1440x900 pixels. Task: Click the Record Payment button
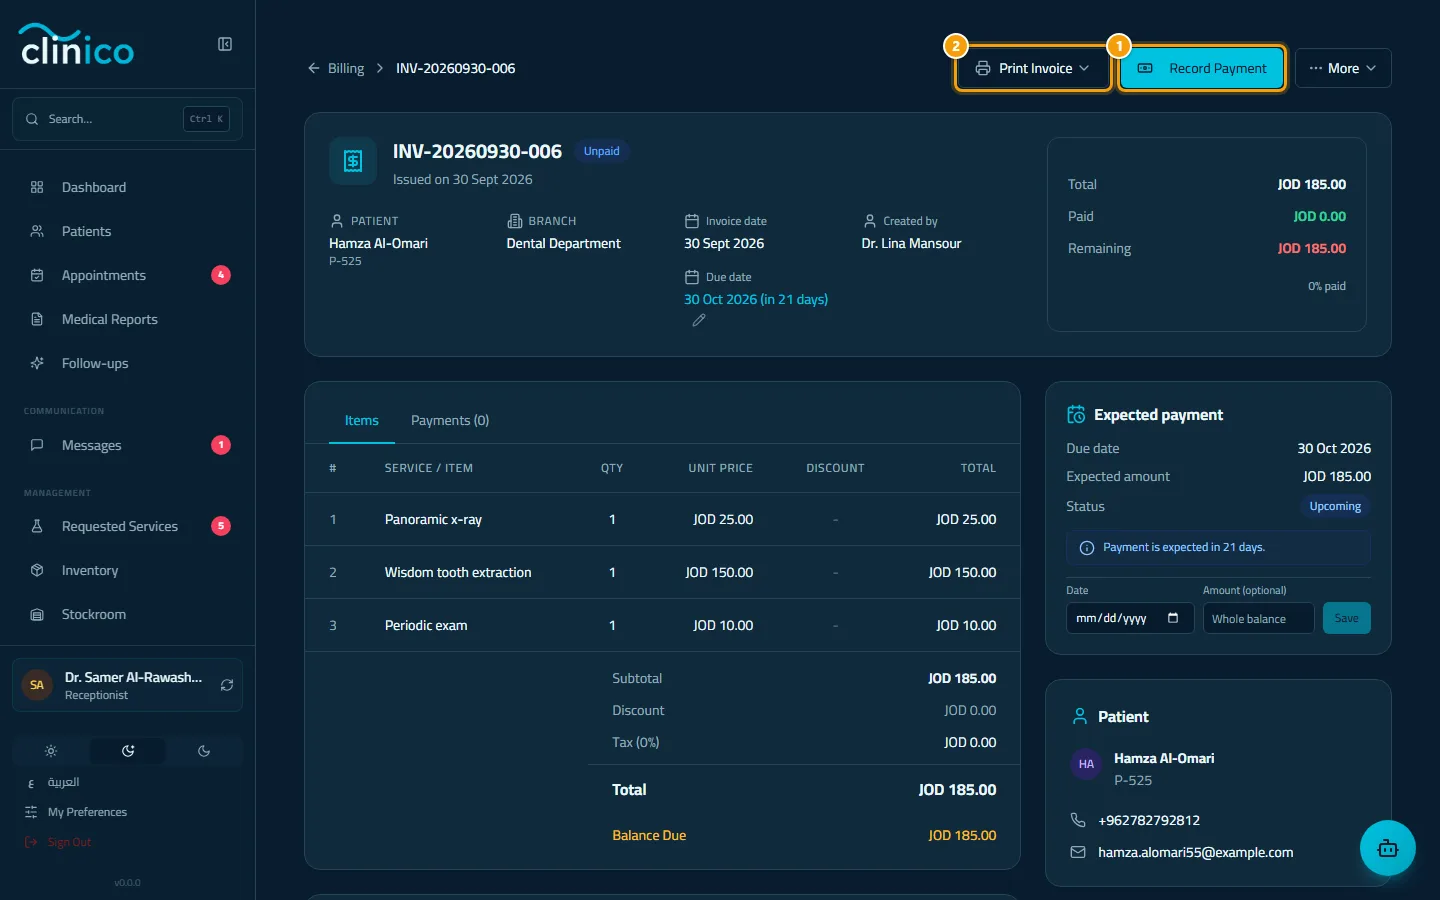click(1202, 68)
